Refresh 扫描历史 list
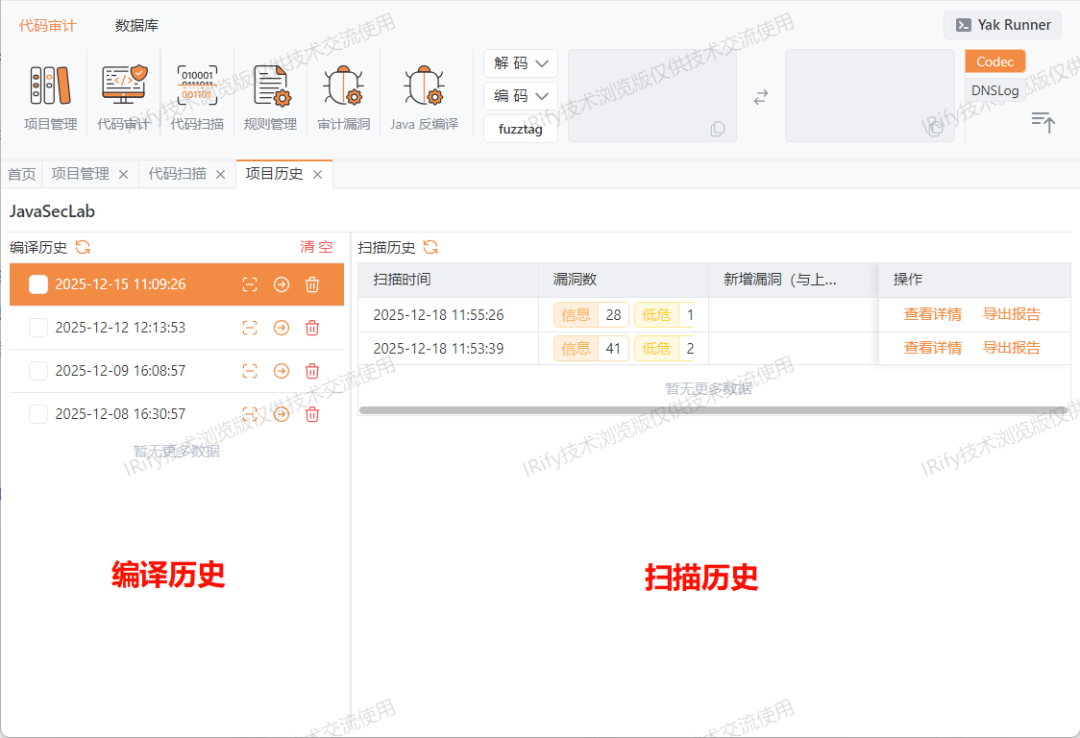The image size is (1080, 738). (x=430, y=247)
